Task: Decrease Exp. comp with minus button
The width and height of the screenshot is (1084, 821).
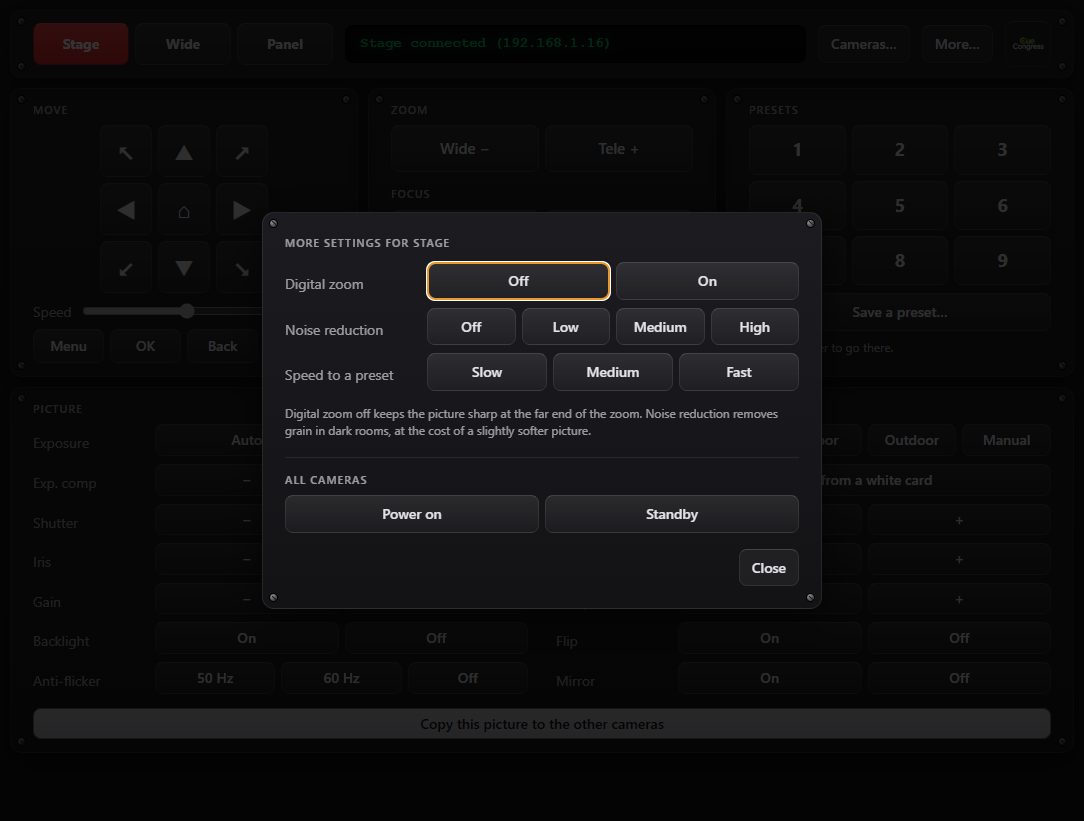Action: [209, 480]
